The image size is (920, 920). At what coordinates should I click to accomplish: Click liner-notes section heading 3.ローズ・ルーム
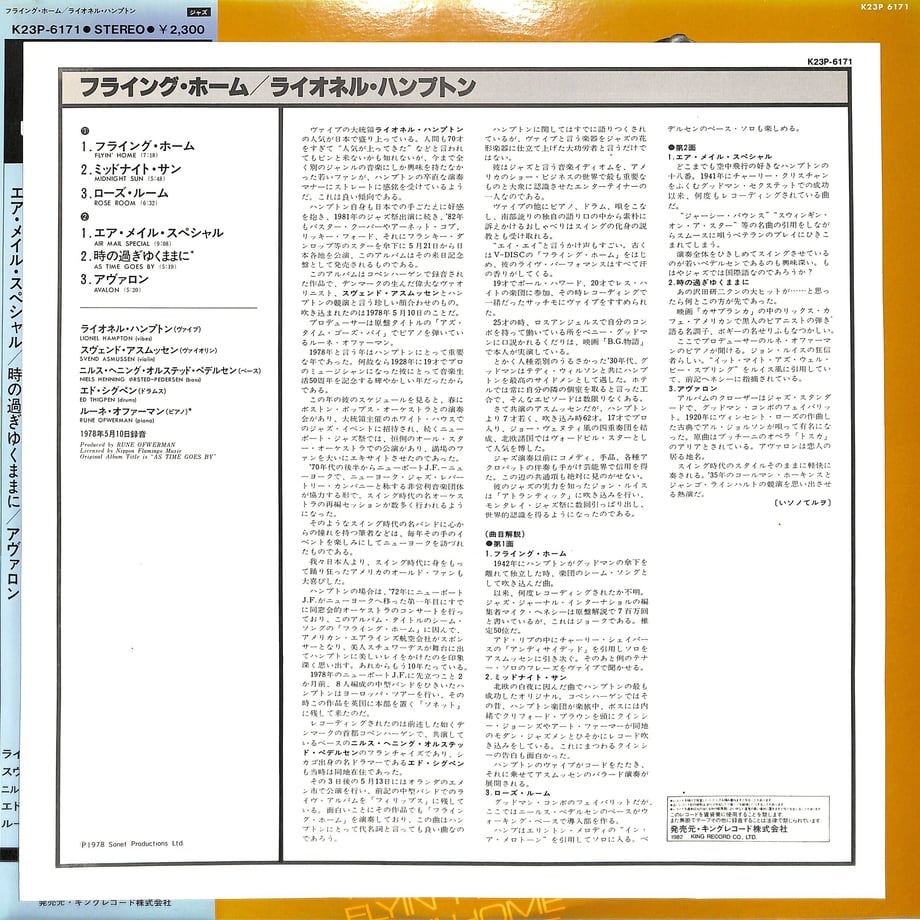tap(518, 793)
